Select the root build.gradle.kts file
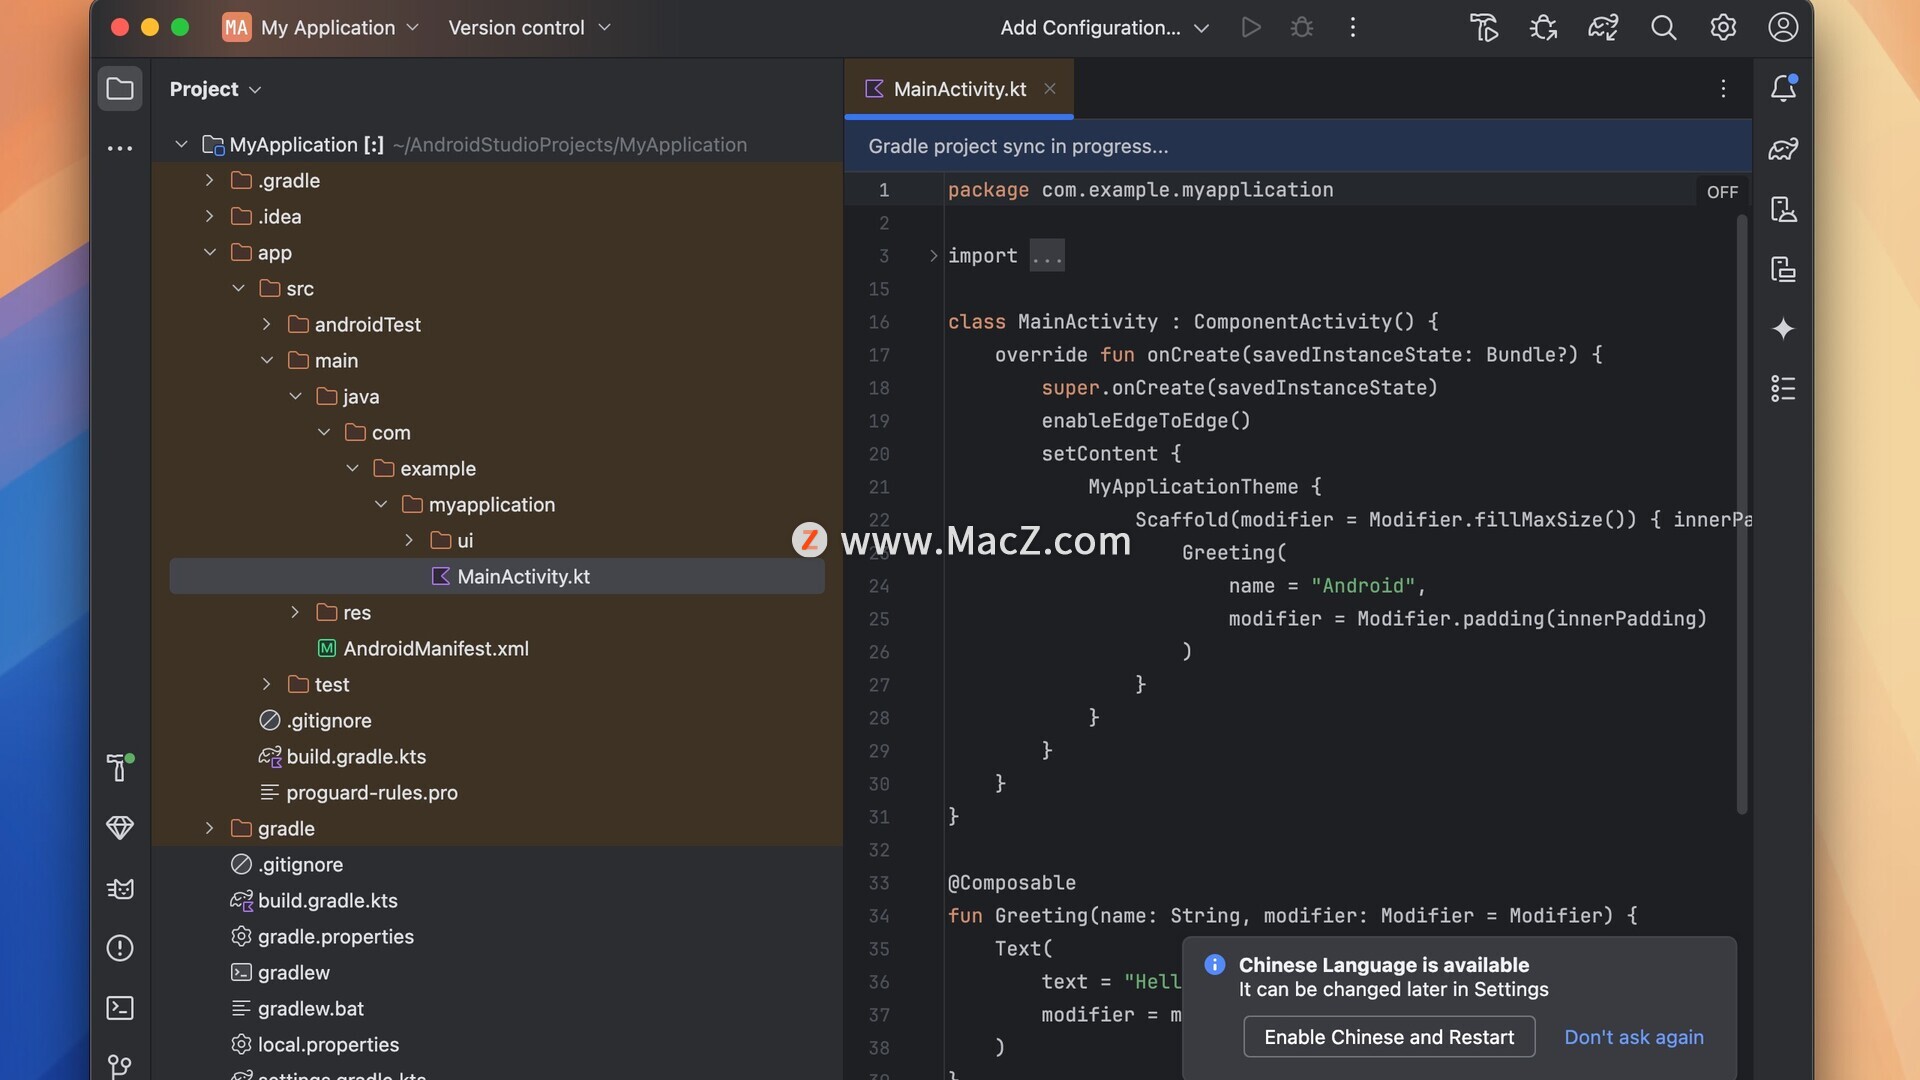 315,900
